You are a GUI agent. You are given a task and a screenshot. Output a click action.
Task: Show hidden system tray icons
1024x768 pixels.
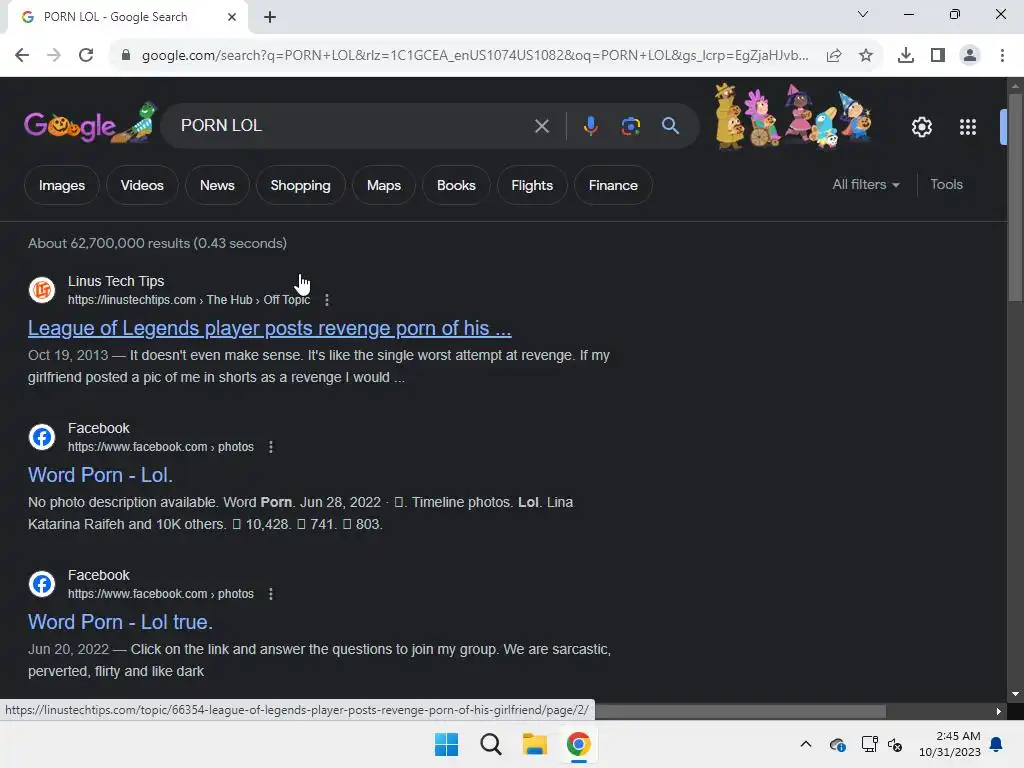[806, 744]
